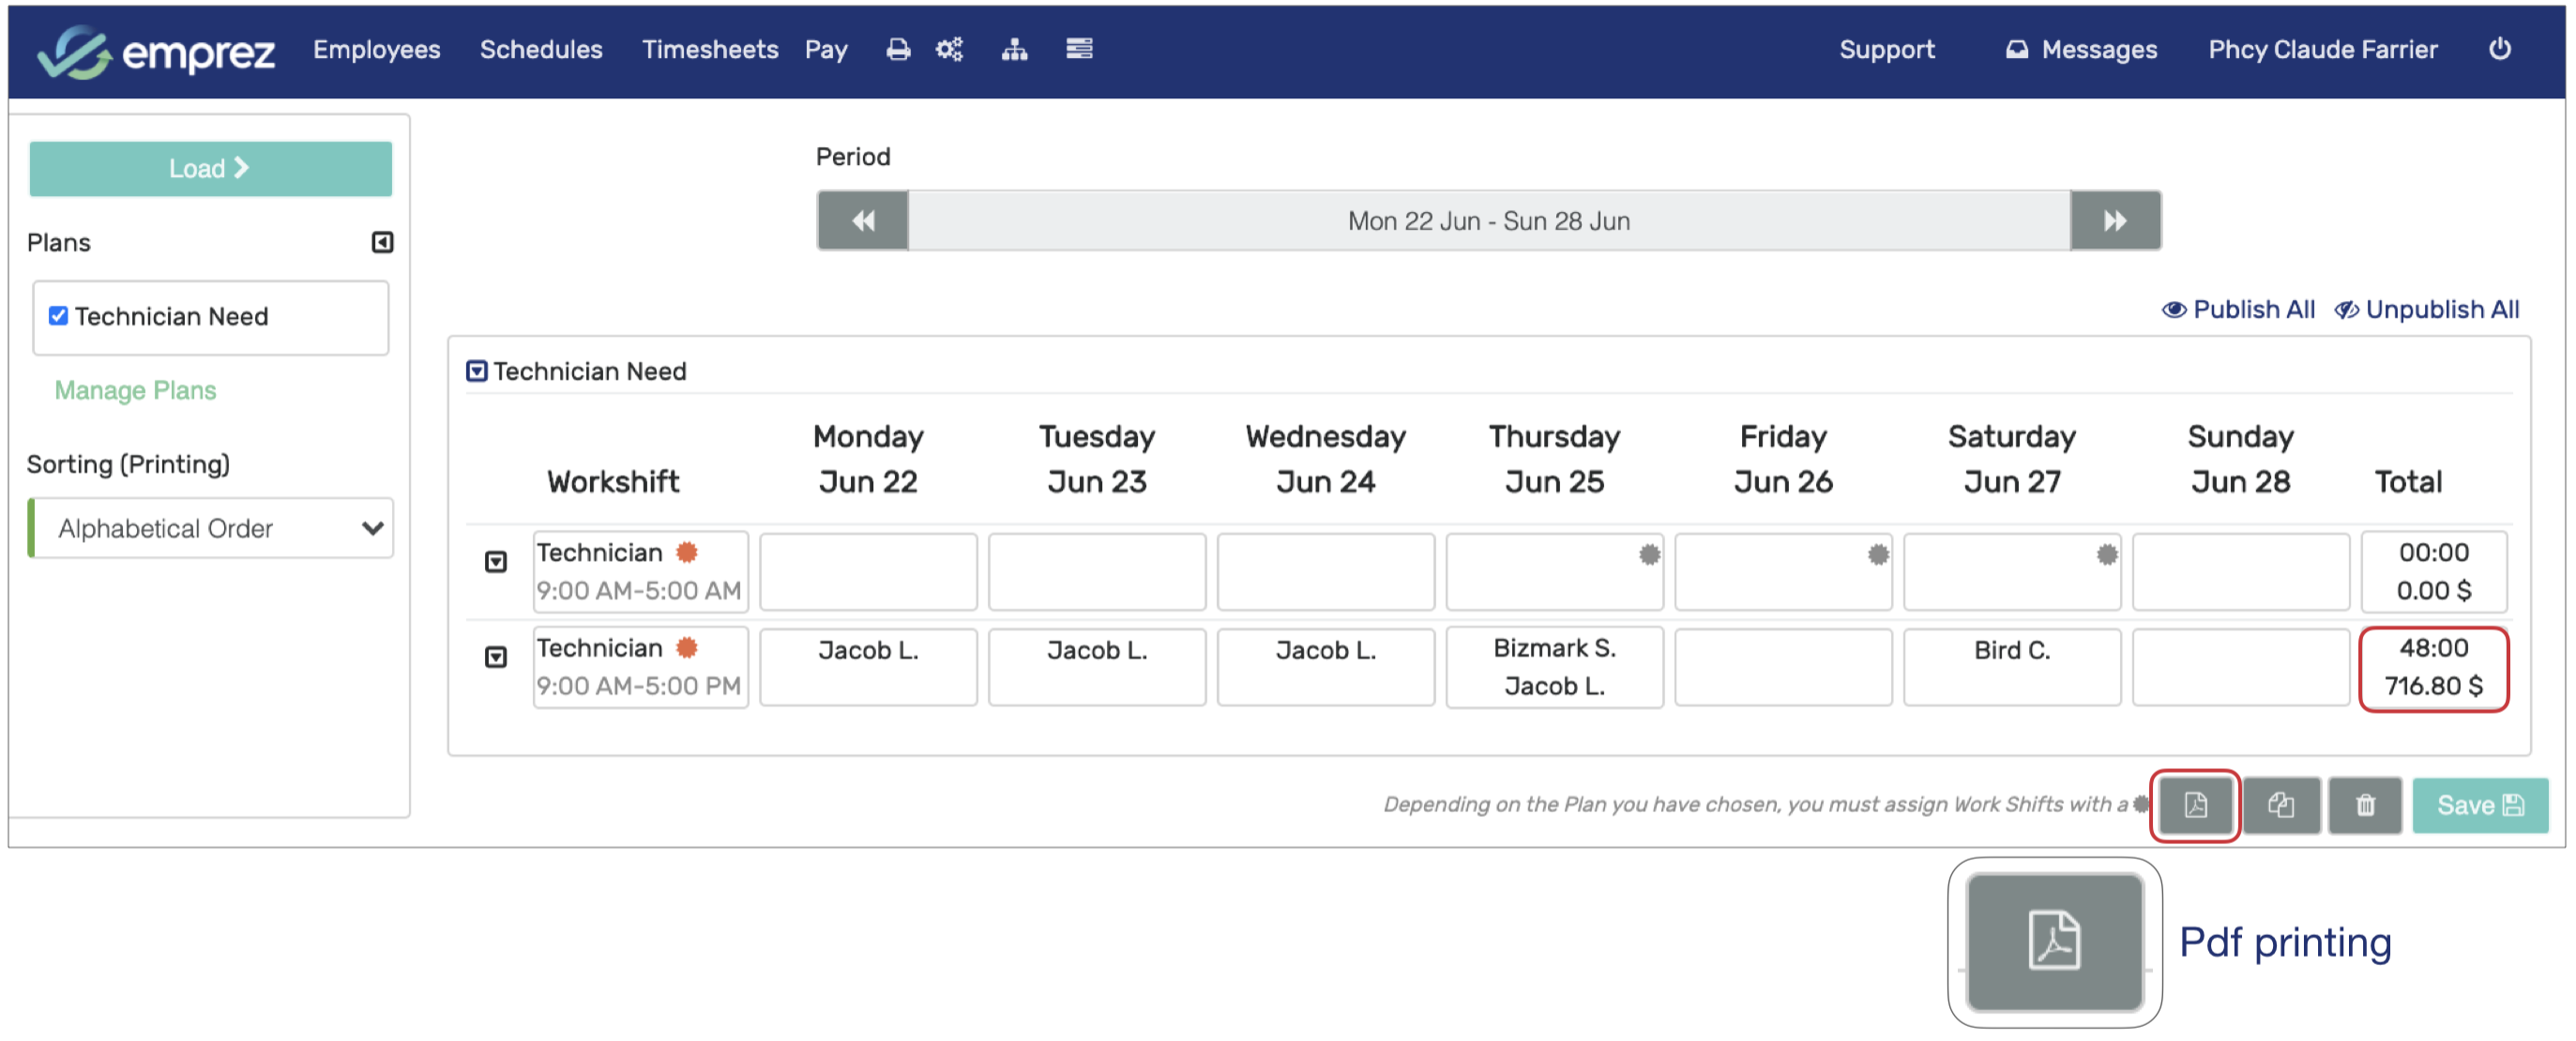Go to previous period with rewind arrow
This screenshot has width=2576, height=1041.
pyautogui.click(x=863, y=221)
